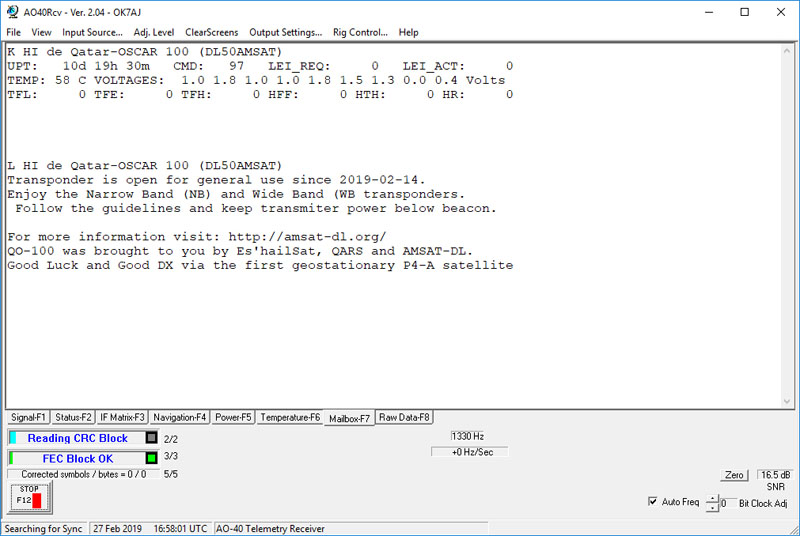Click 'Transponder is open for general use' line
Image resolution: width=800 pixels, height=536 pixels.
point(216,180)
